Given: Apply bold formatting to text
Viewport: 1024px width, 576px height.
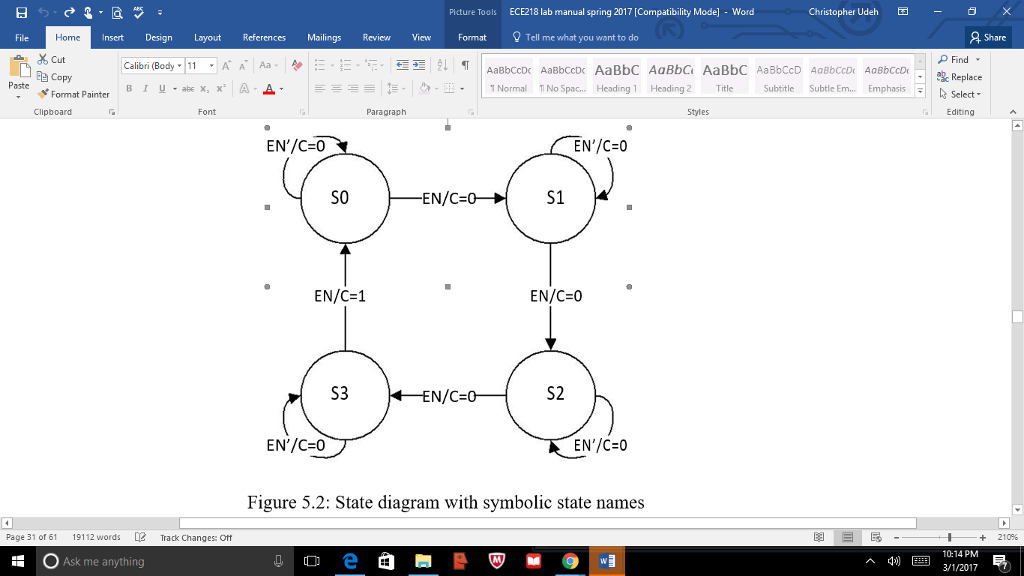Looking at the screenshot, I should coord(128,88).
